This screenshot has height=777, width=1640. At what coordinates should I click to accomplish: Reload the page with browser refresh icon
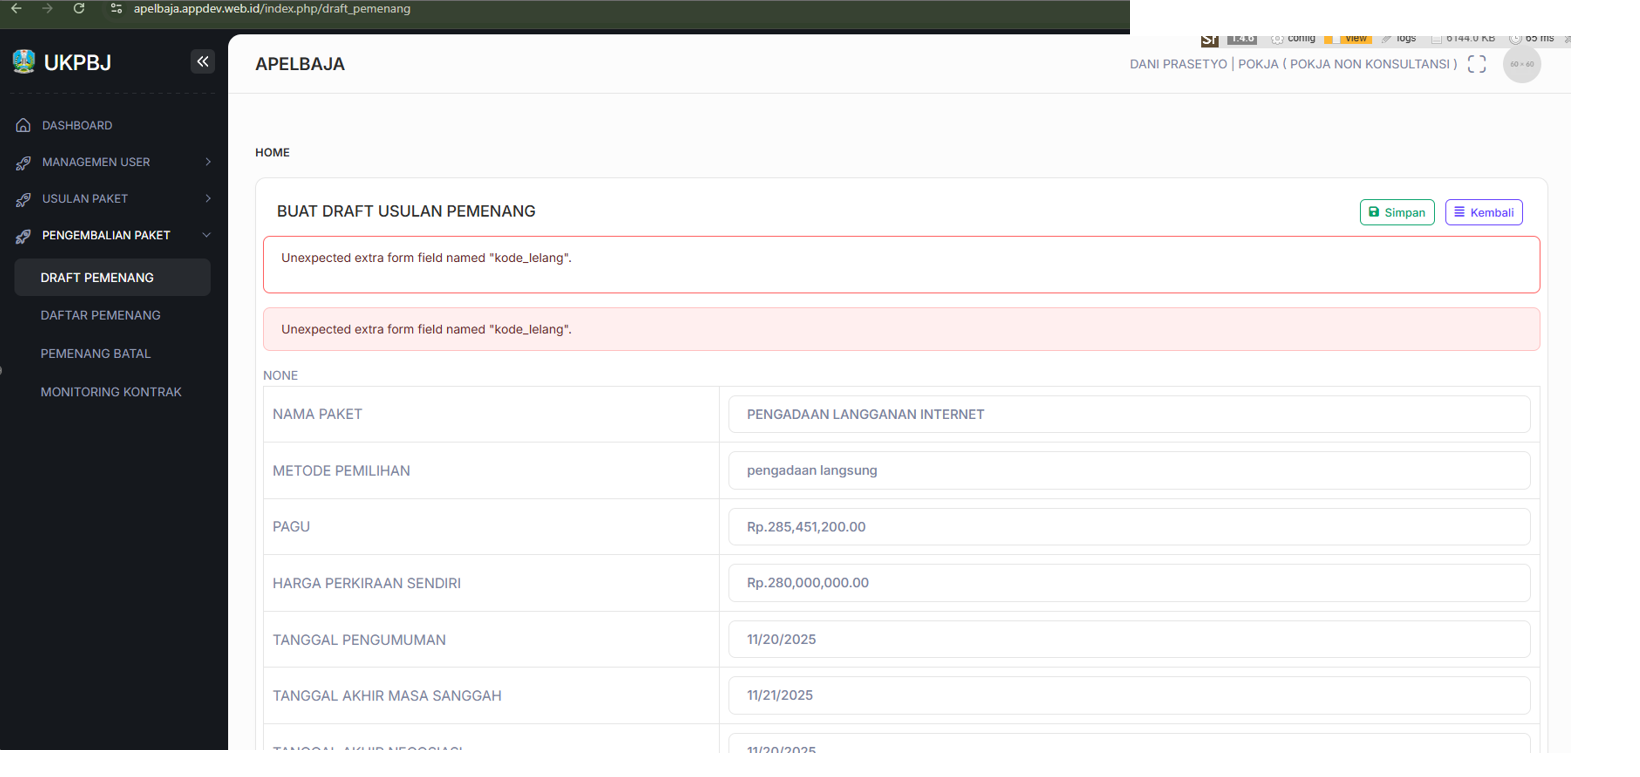coord(79,8)
